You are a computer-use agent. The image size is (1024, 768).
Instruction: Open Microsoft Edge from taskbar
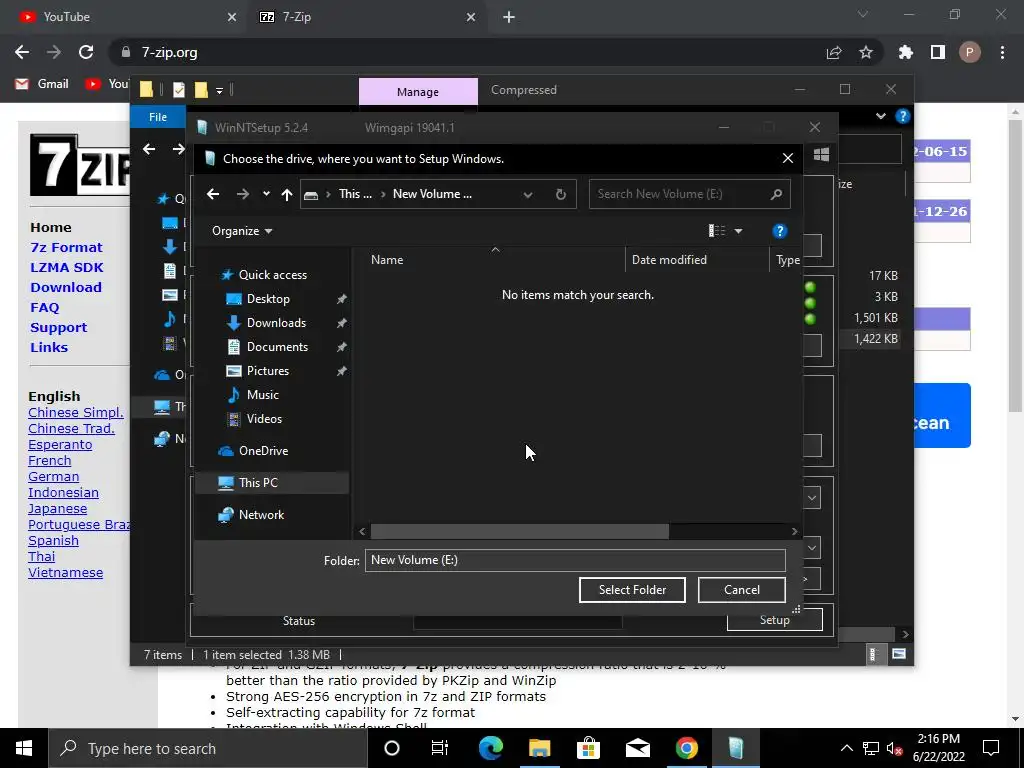[490, 748]
